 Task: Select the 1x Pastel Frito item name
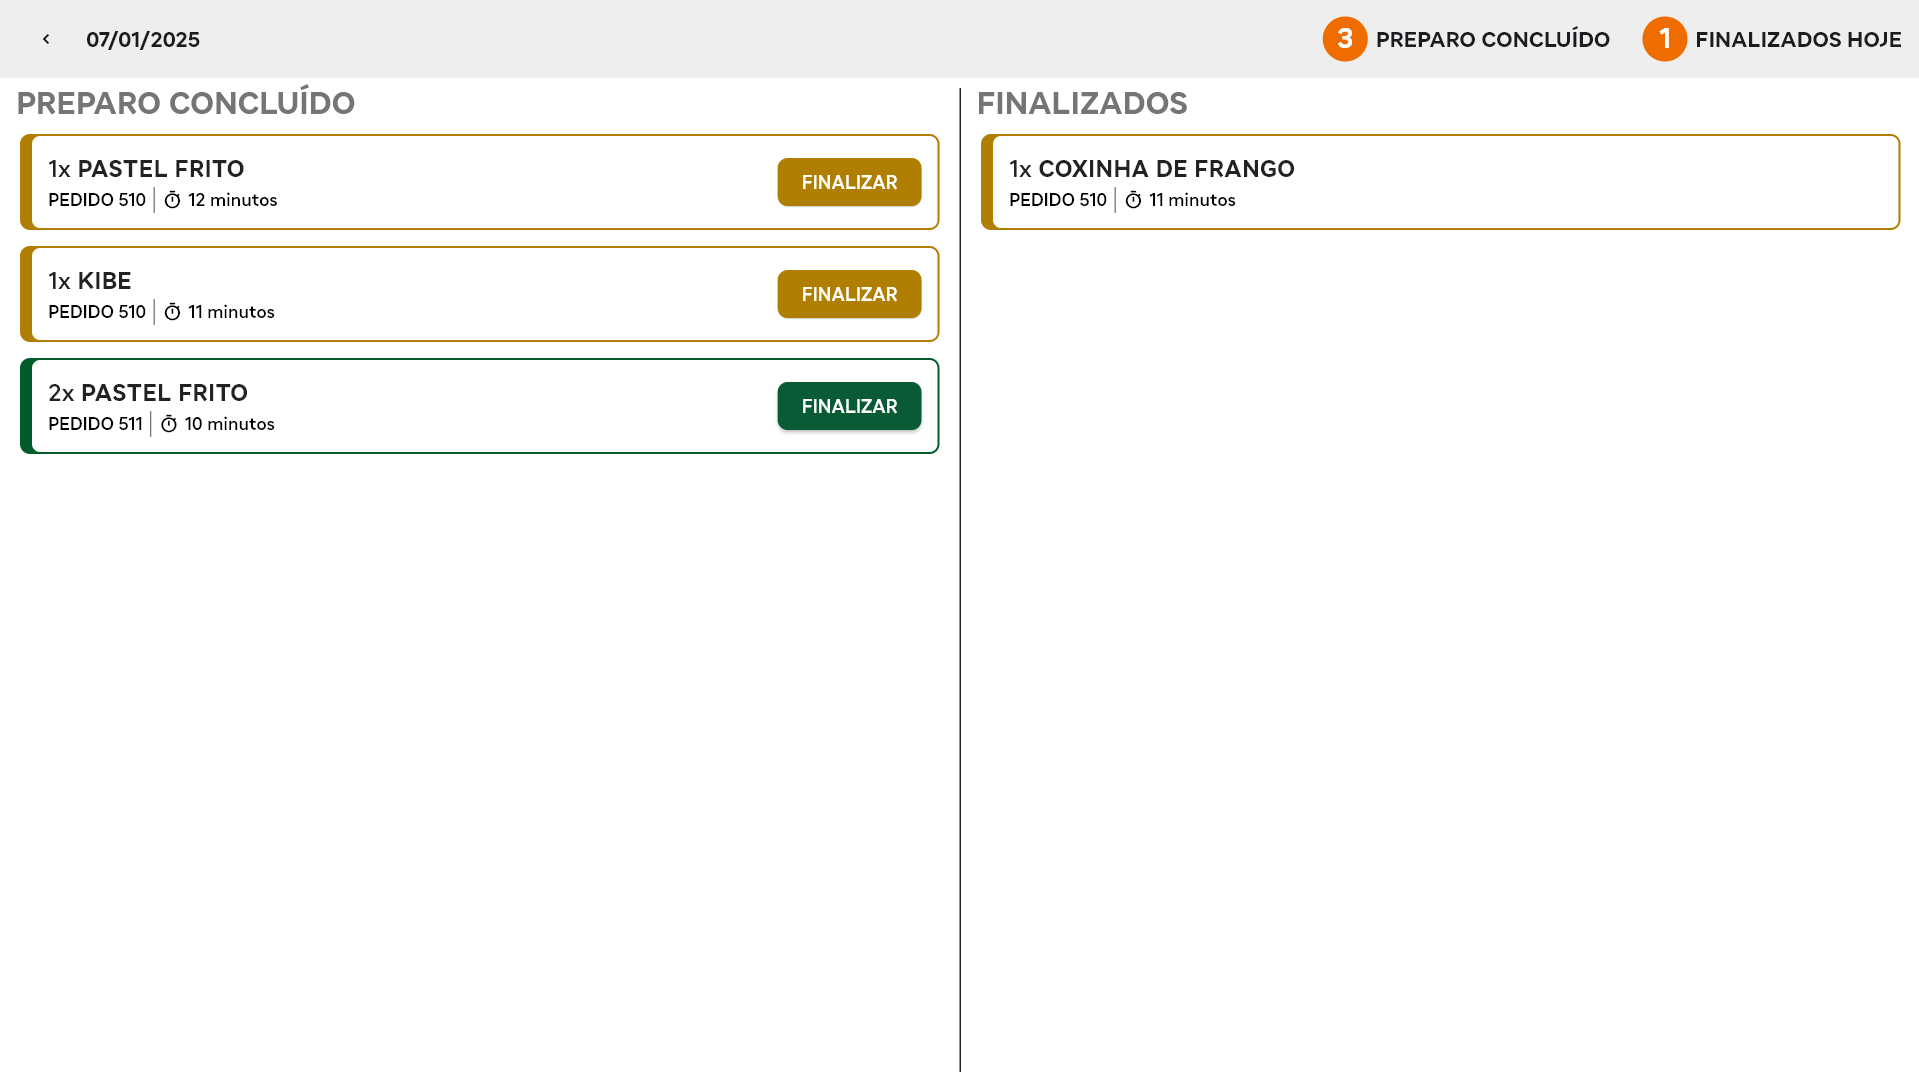(146, 169)
